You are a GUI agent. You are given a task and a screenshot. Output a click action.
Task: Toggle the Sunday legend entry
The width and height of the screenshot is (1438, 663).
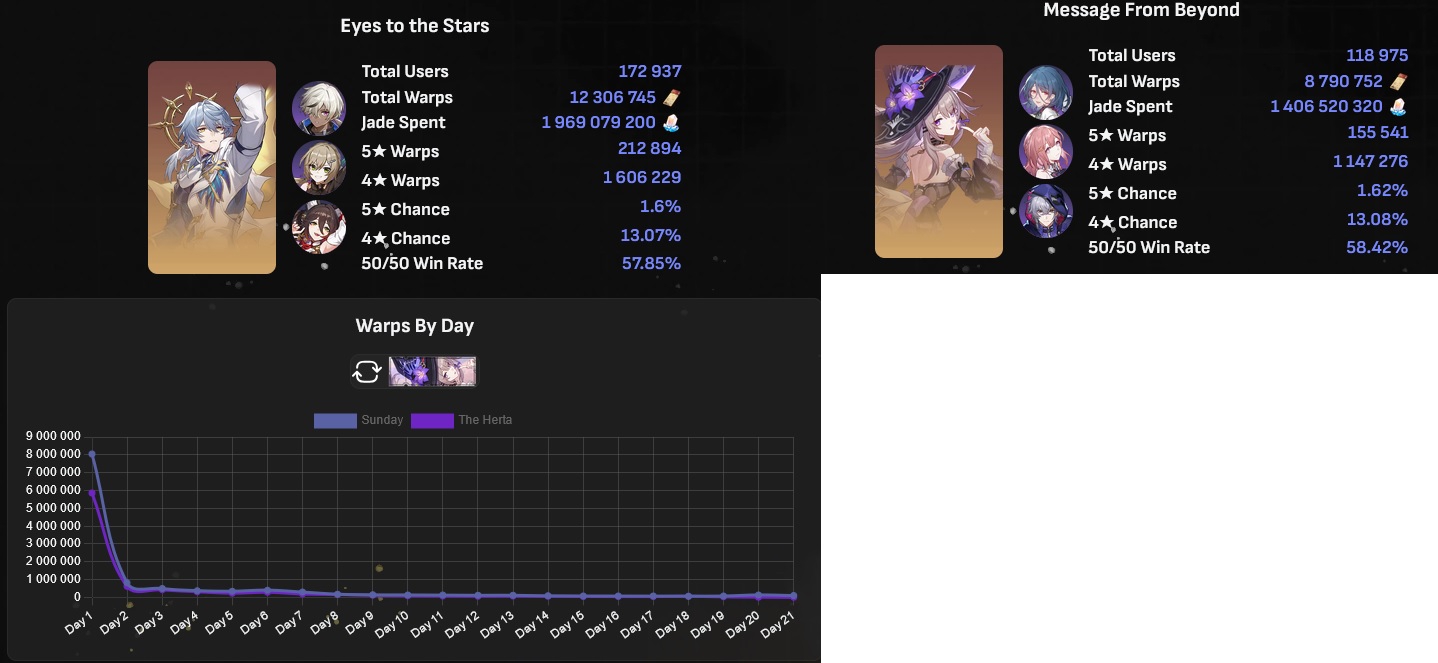click(x=359, y=420)
